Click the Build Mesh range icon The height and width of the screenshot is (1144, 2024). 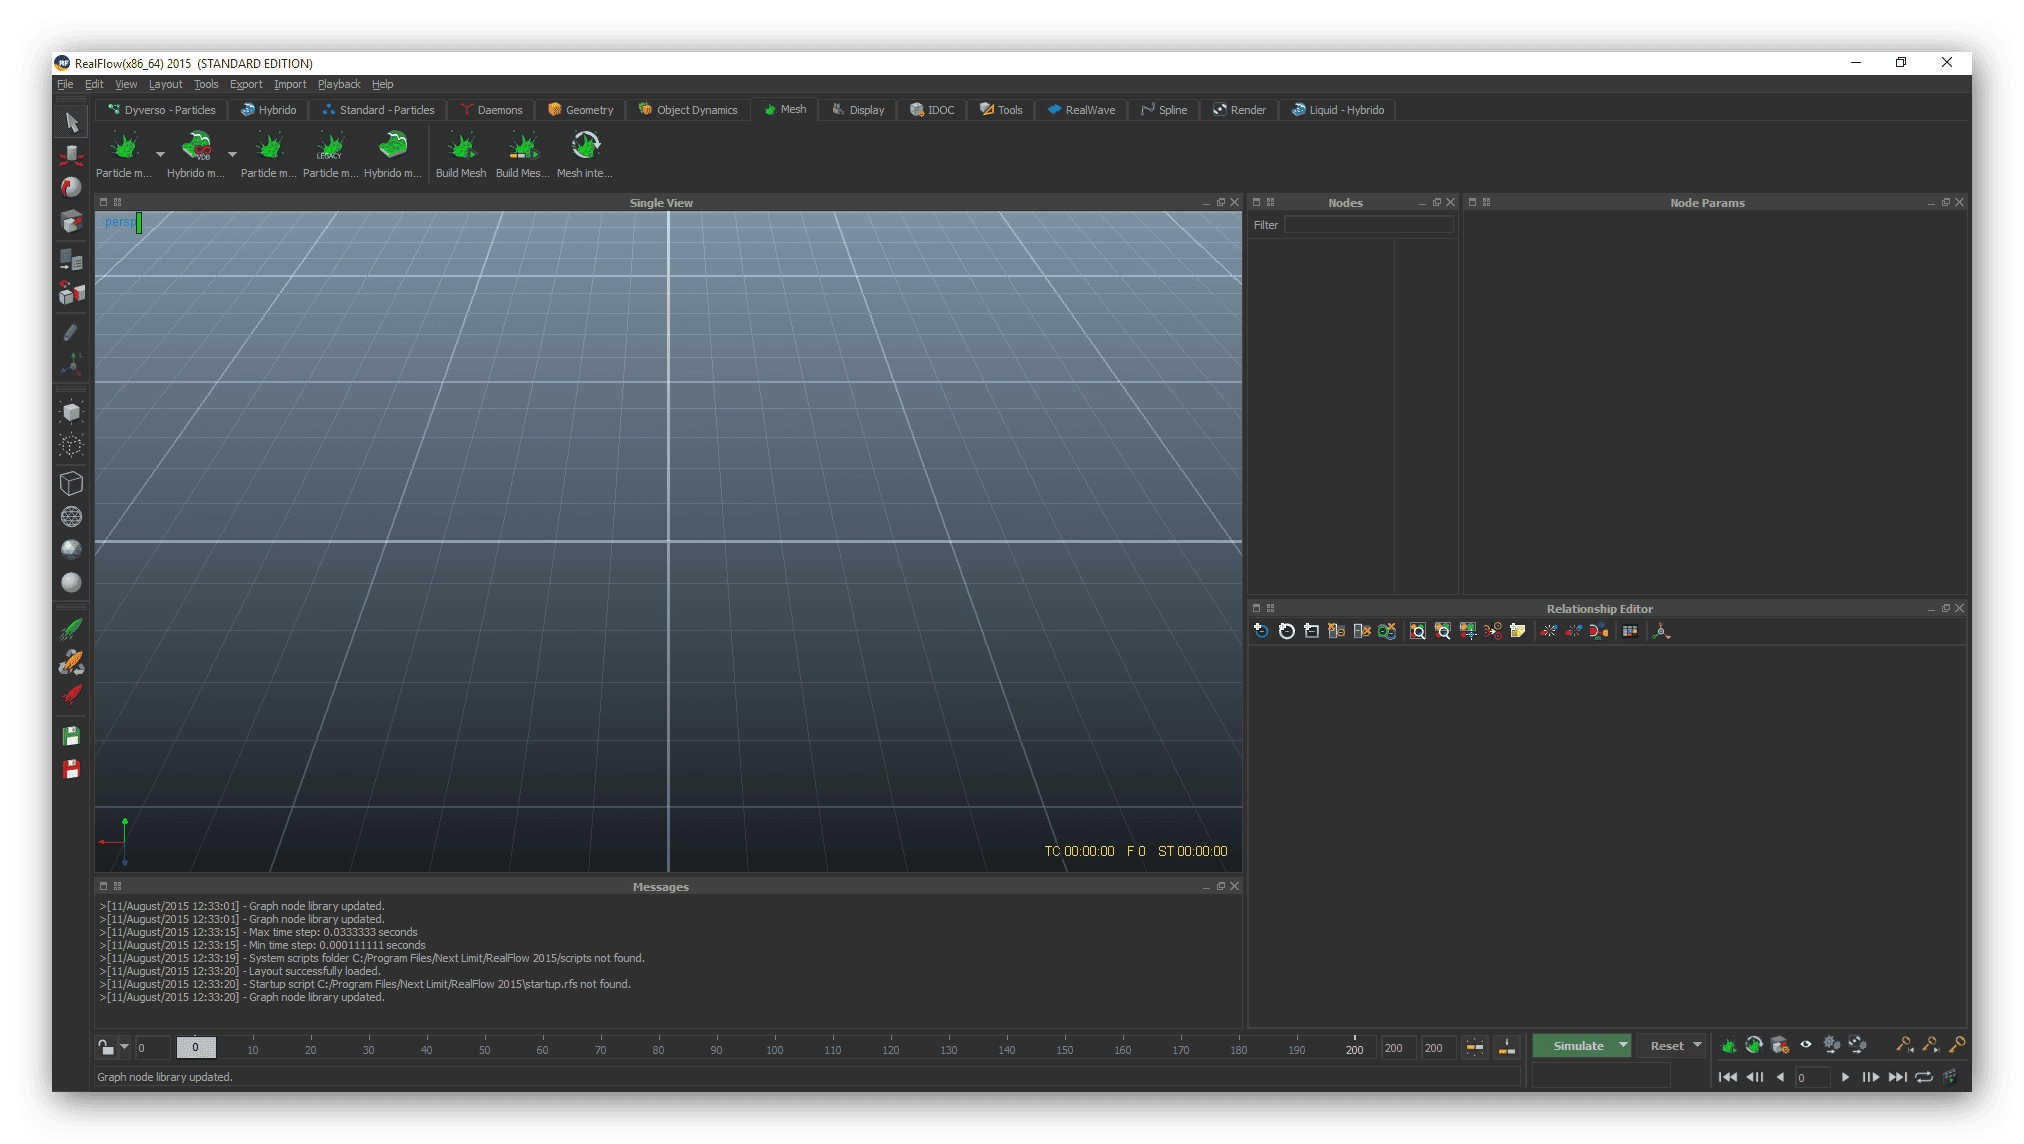click(x=523, y=146)
